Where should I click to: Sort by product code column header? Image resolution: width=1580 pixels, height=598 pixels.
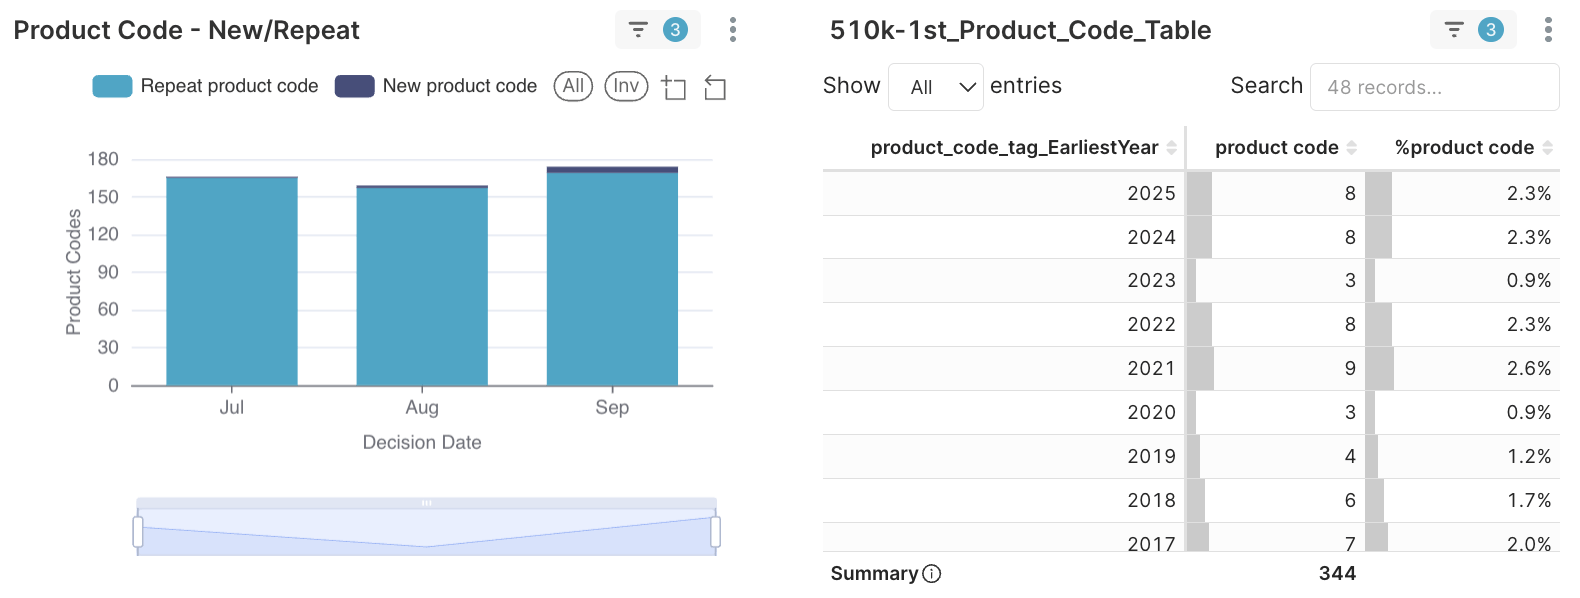(x=1276, y=148)
